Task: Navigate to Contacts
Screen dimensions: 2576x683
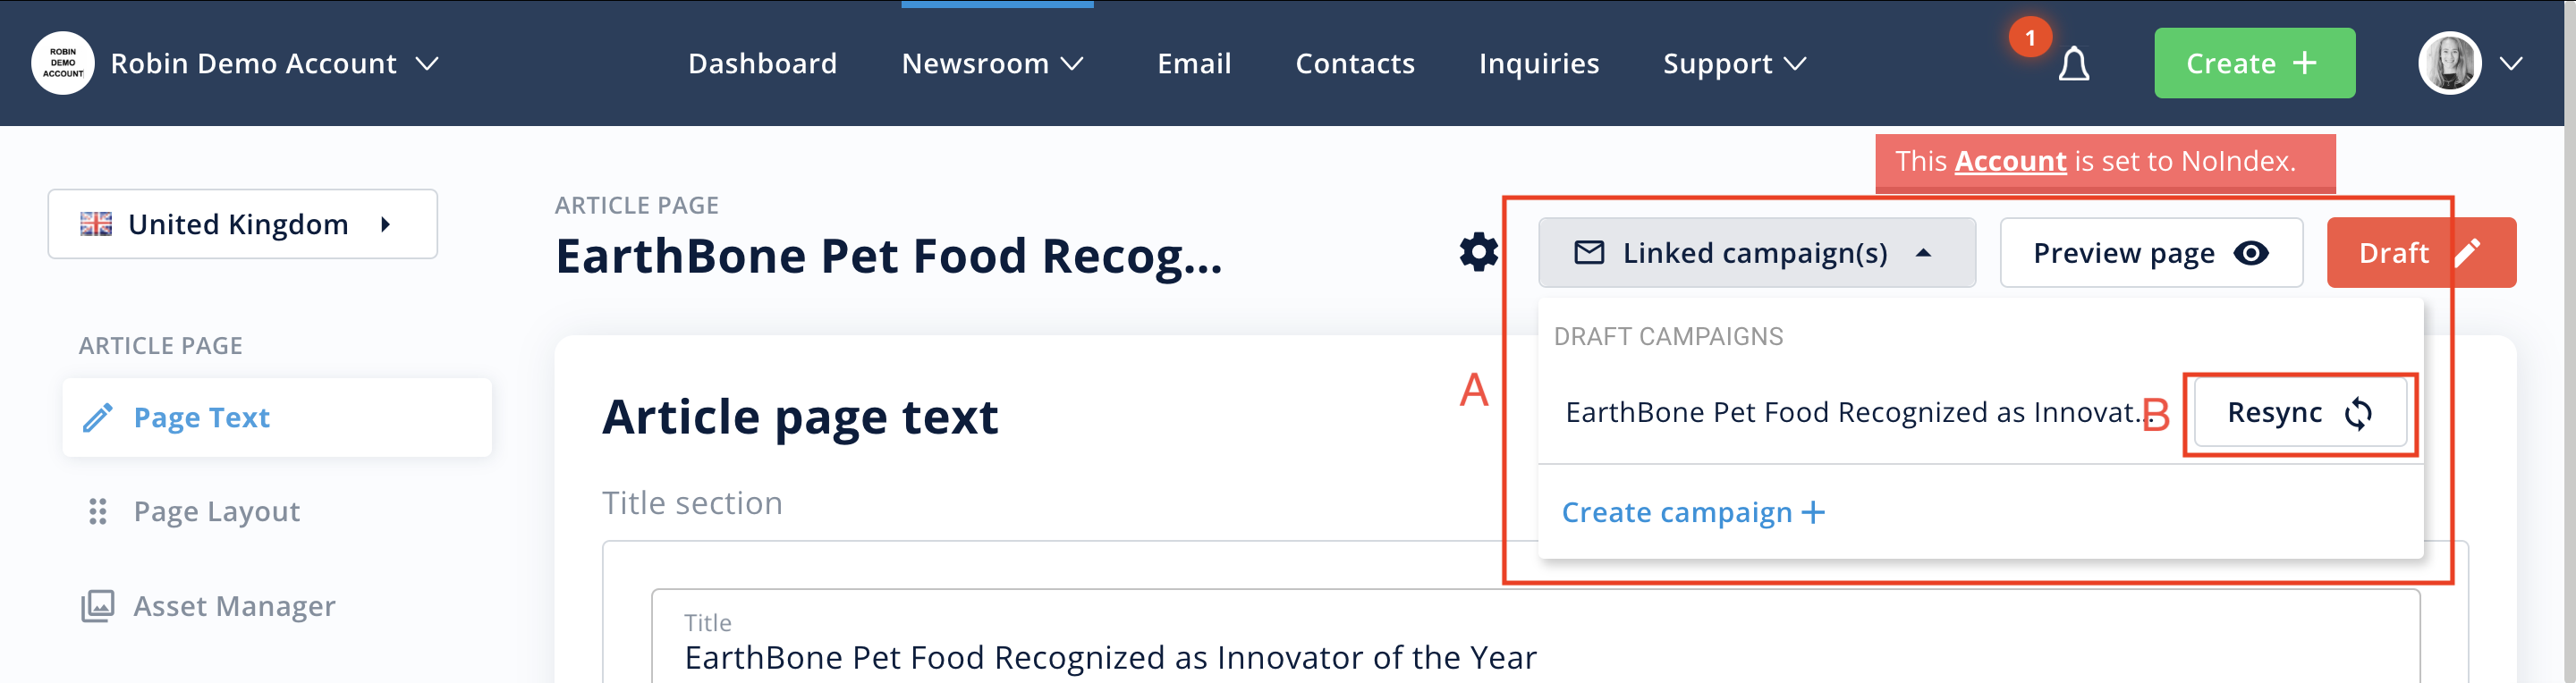Action: [x=1355, y=63]
